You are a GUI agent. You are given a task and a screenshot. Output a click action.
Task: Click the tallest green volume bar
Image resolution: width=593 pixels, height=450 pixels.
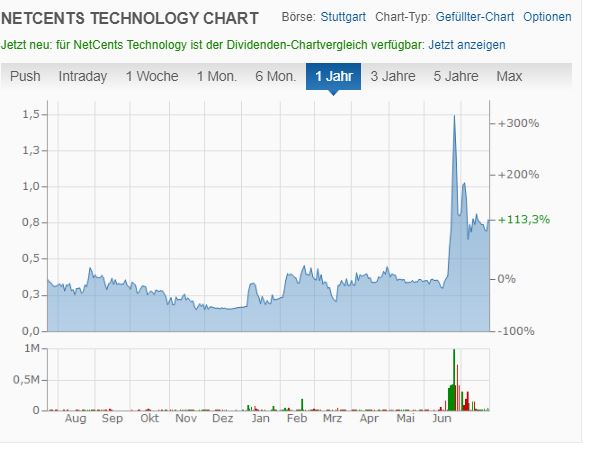tap(454, 380)
